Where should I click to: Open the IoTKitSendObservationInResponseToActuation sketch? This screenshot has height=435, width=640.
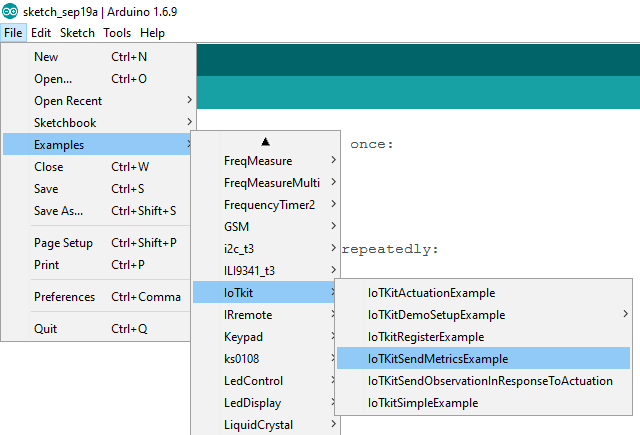pyautogui.click(x=483, y=381)
